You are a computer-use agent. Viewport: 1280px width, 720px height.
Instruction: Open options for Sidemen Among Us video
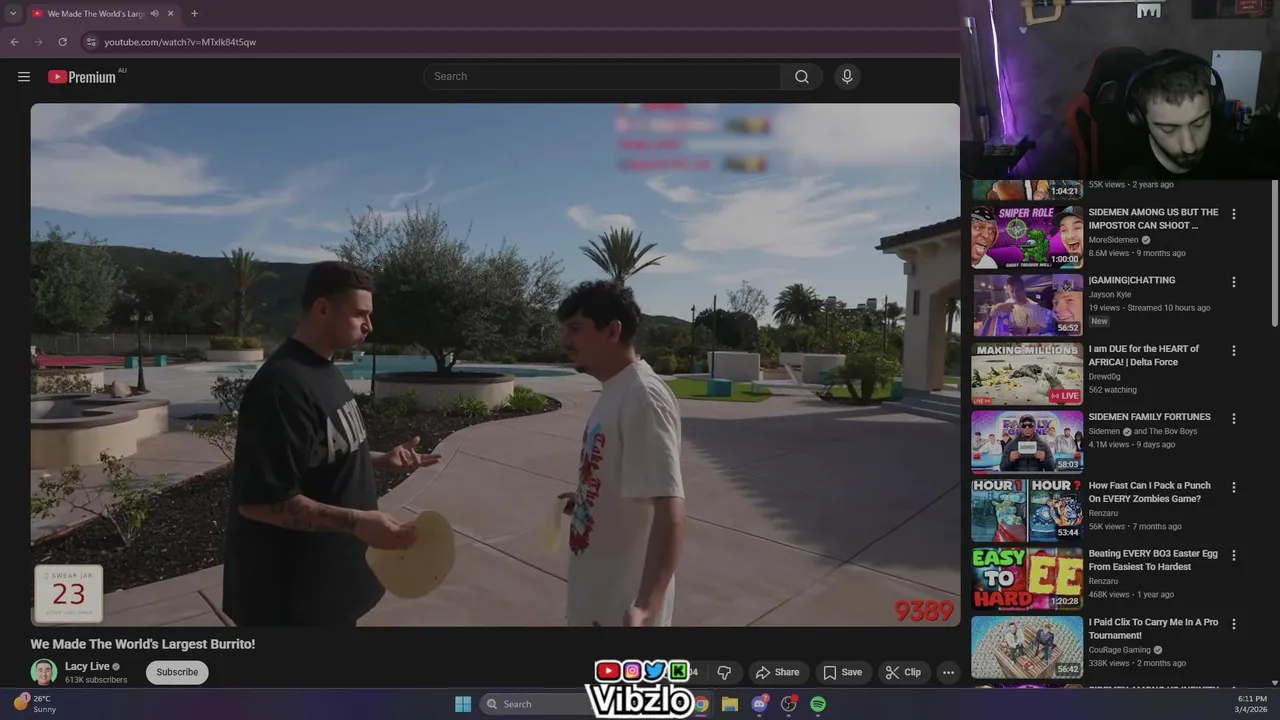coord(1234,214)
